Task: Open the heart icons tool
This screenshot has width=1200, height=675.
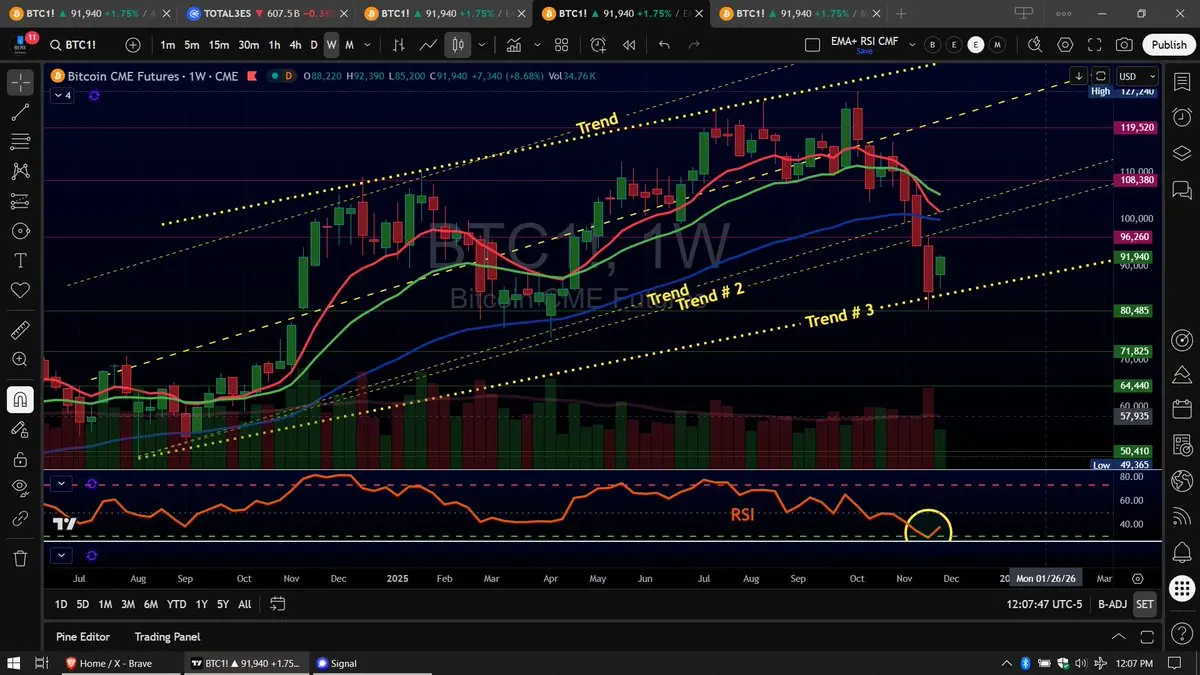Action: (x=20, y=289)
